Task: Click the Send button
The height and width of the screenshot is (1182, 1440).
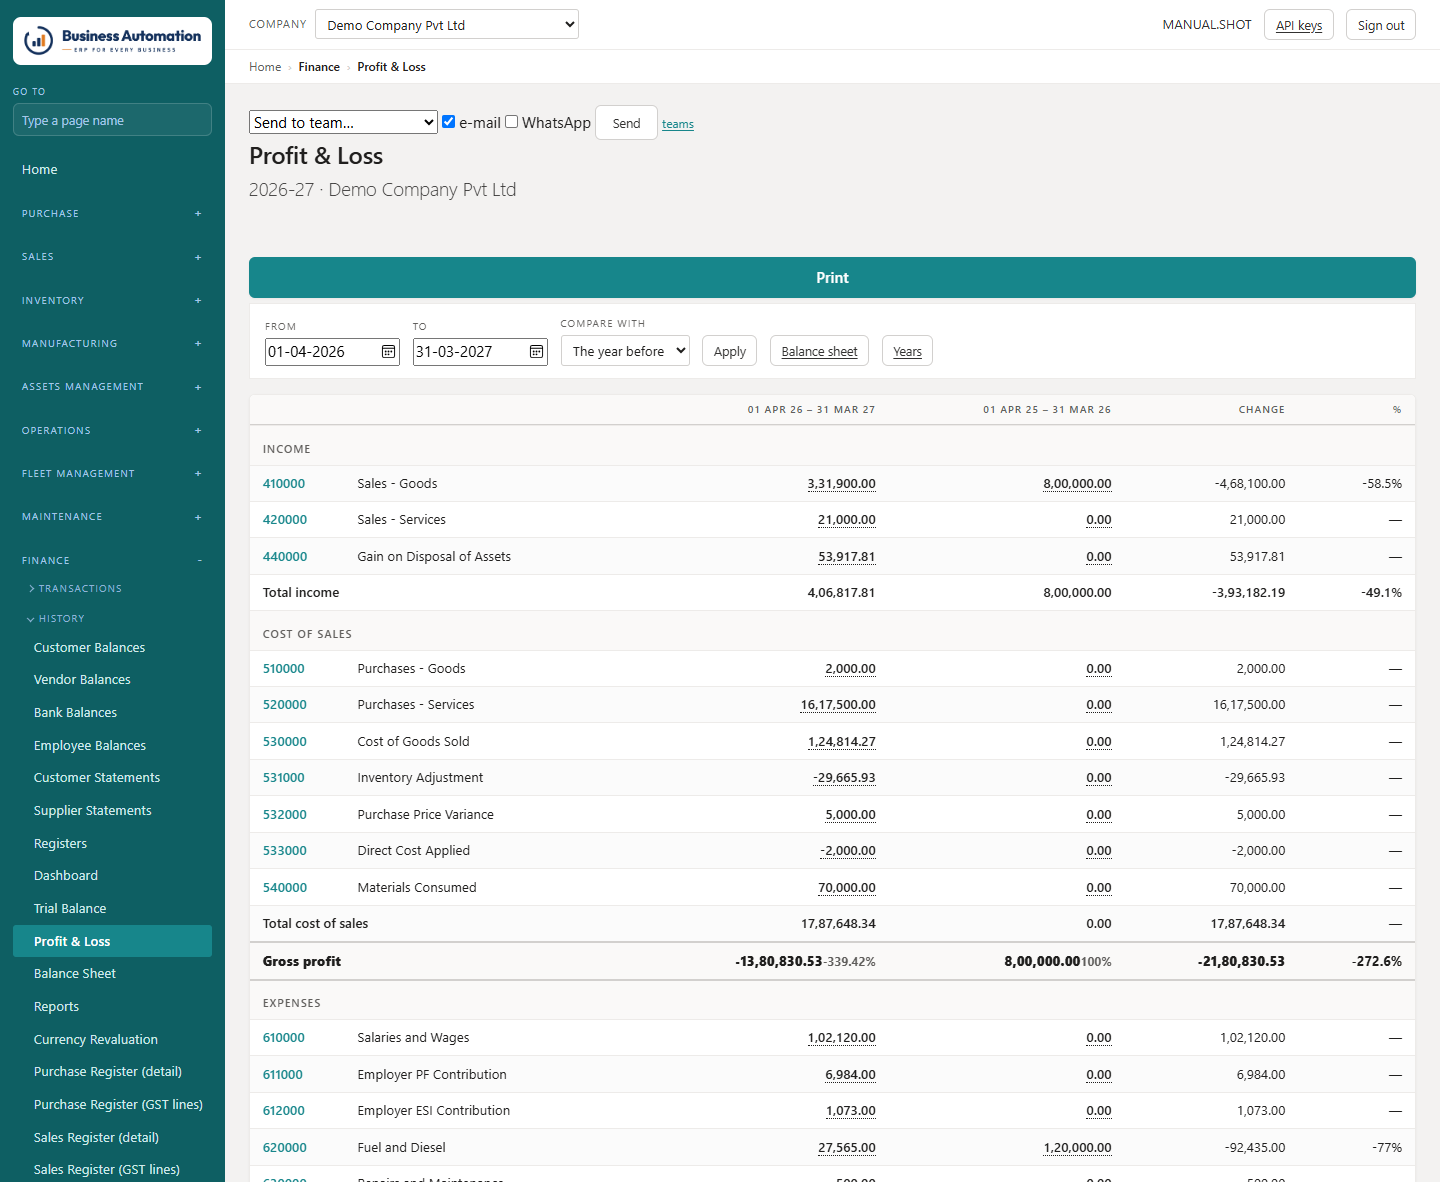Action: point(626,123)
